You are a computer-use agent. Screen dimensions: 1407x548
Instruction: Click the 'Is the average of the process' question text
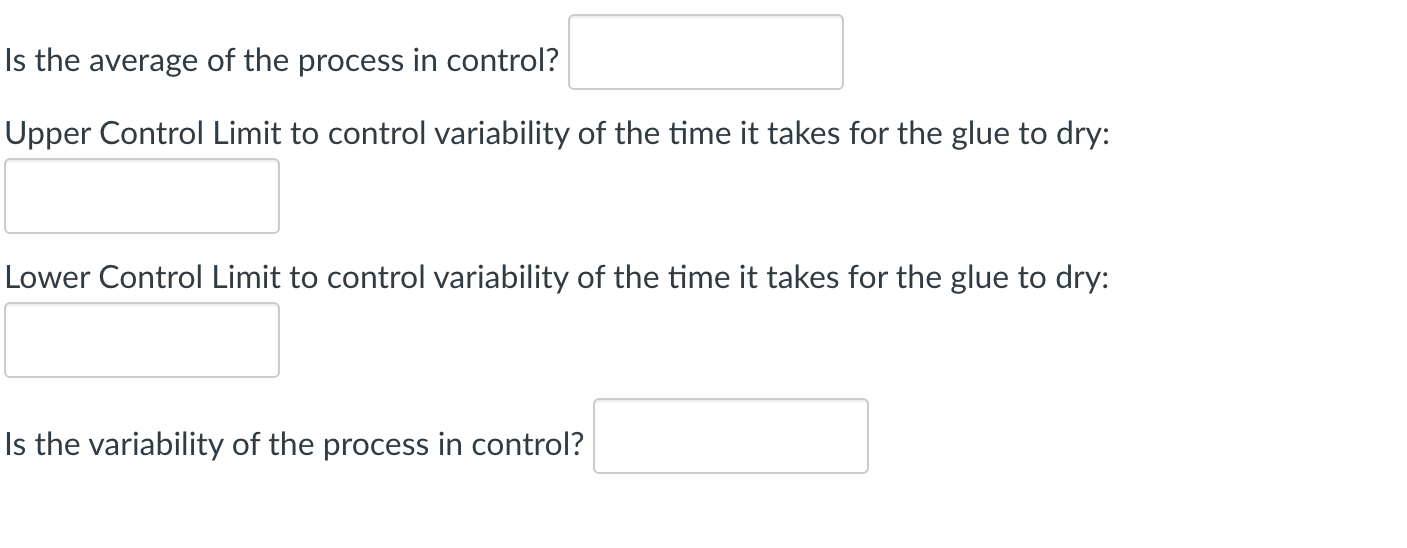(281, 62)
